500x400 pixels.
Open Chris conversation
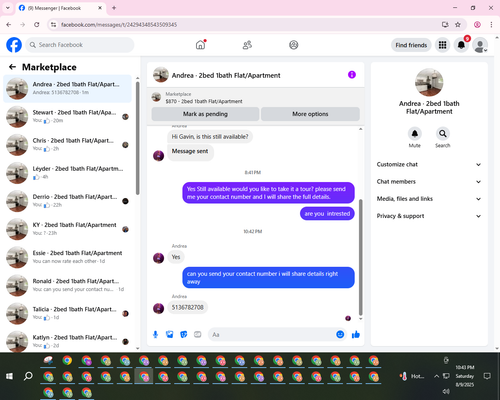(67, 145)
